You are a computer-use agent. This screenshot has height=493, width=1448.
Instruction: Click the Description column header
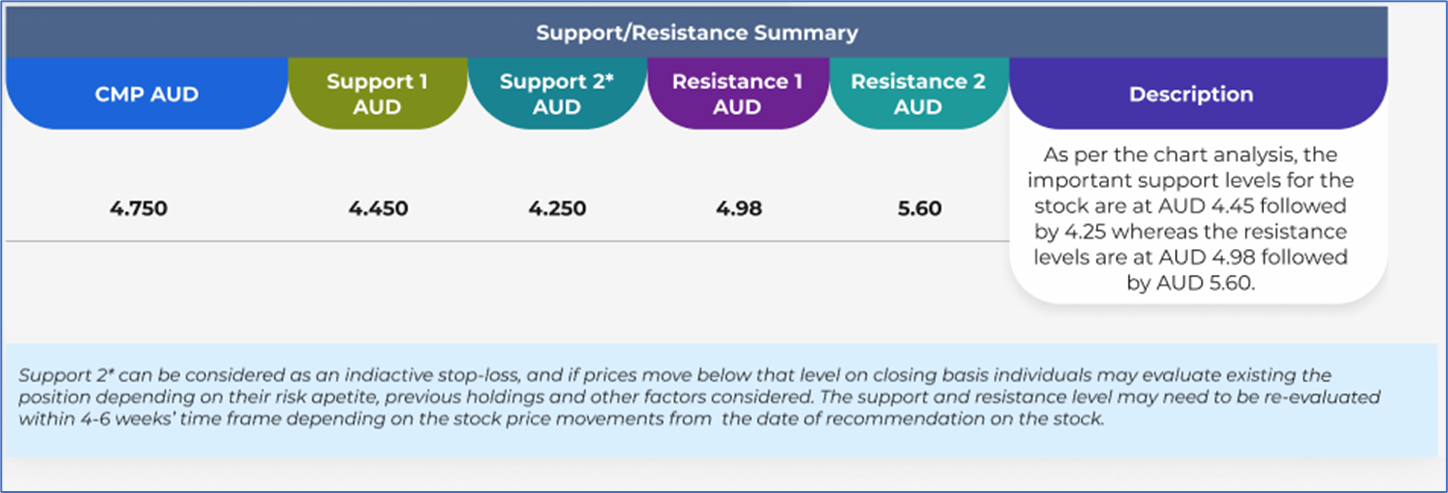point(1190,95)
